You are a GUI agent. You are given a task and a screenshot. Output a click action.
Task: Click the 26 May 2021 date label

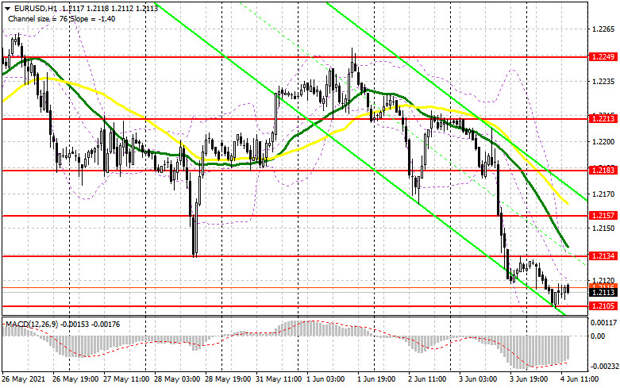tap(23, 379)
